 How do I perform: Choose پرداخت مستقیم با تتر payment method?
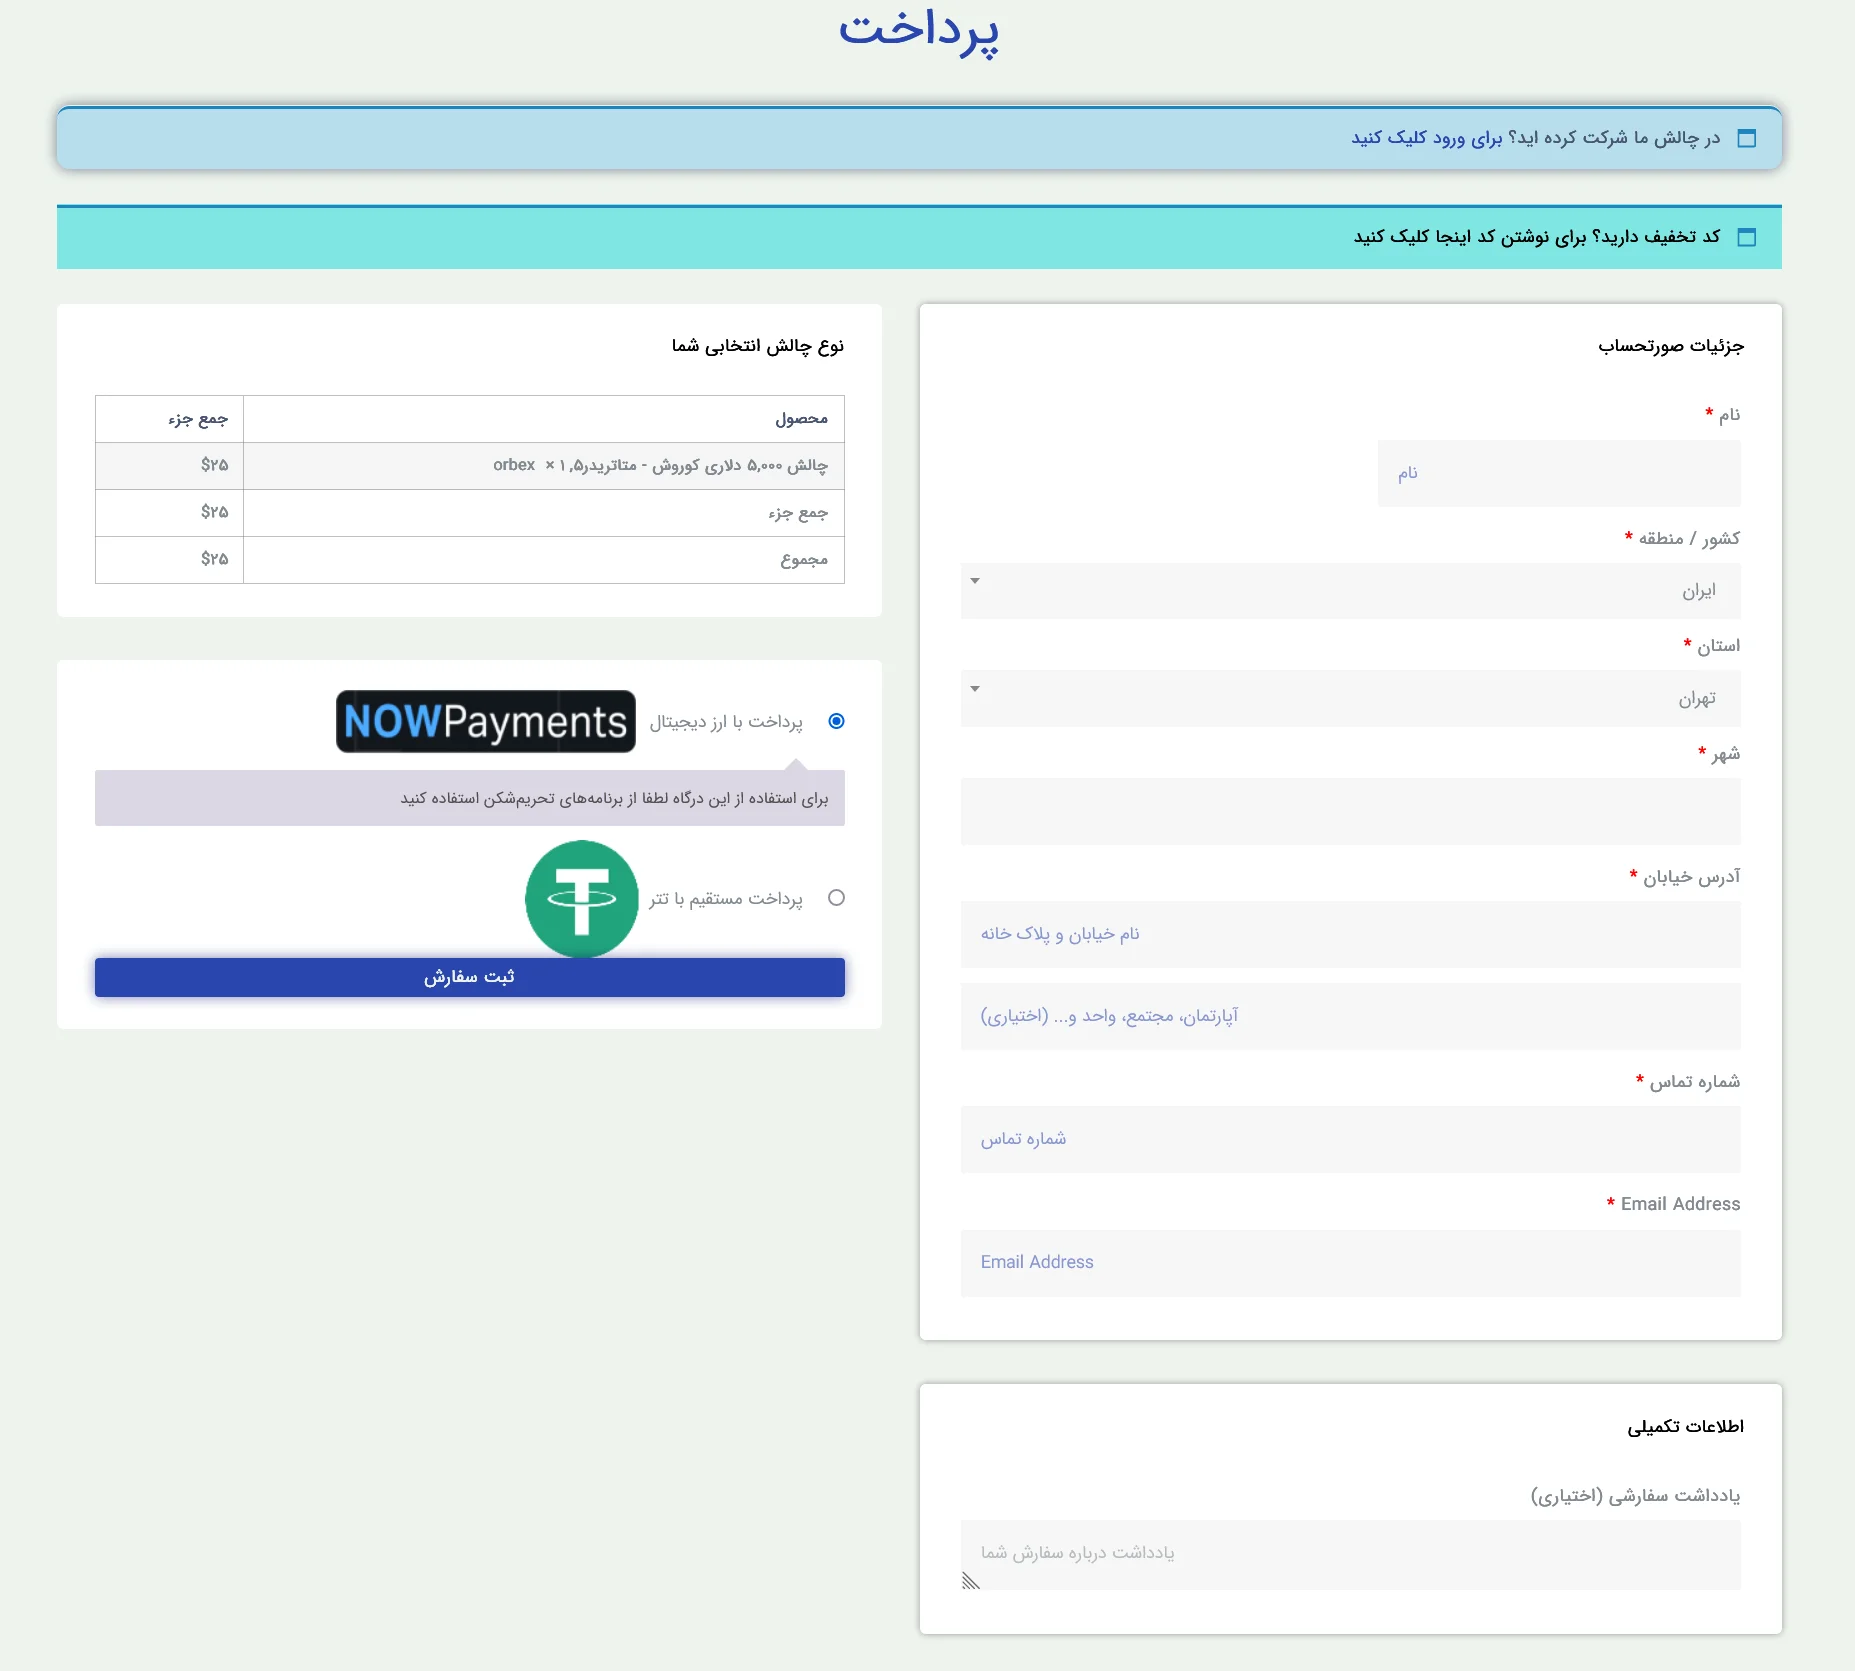(836, 898)
